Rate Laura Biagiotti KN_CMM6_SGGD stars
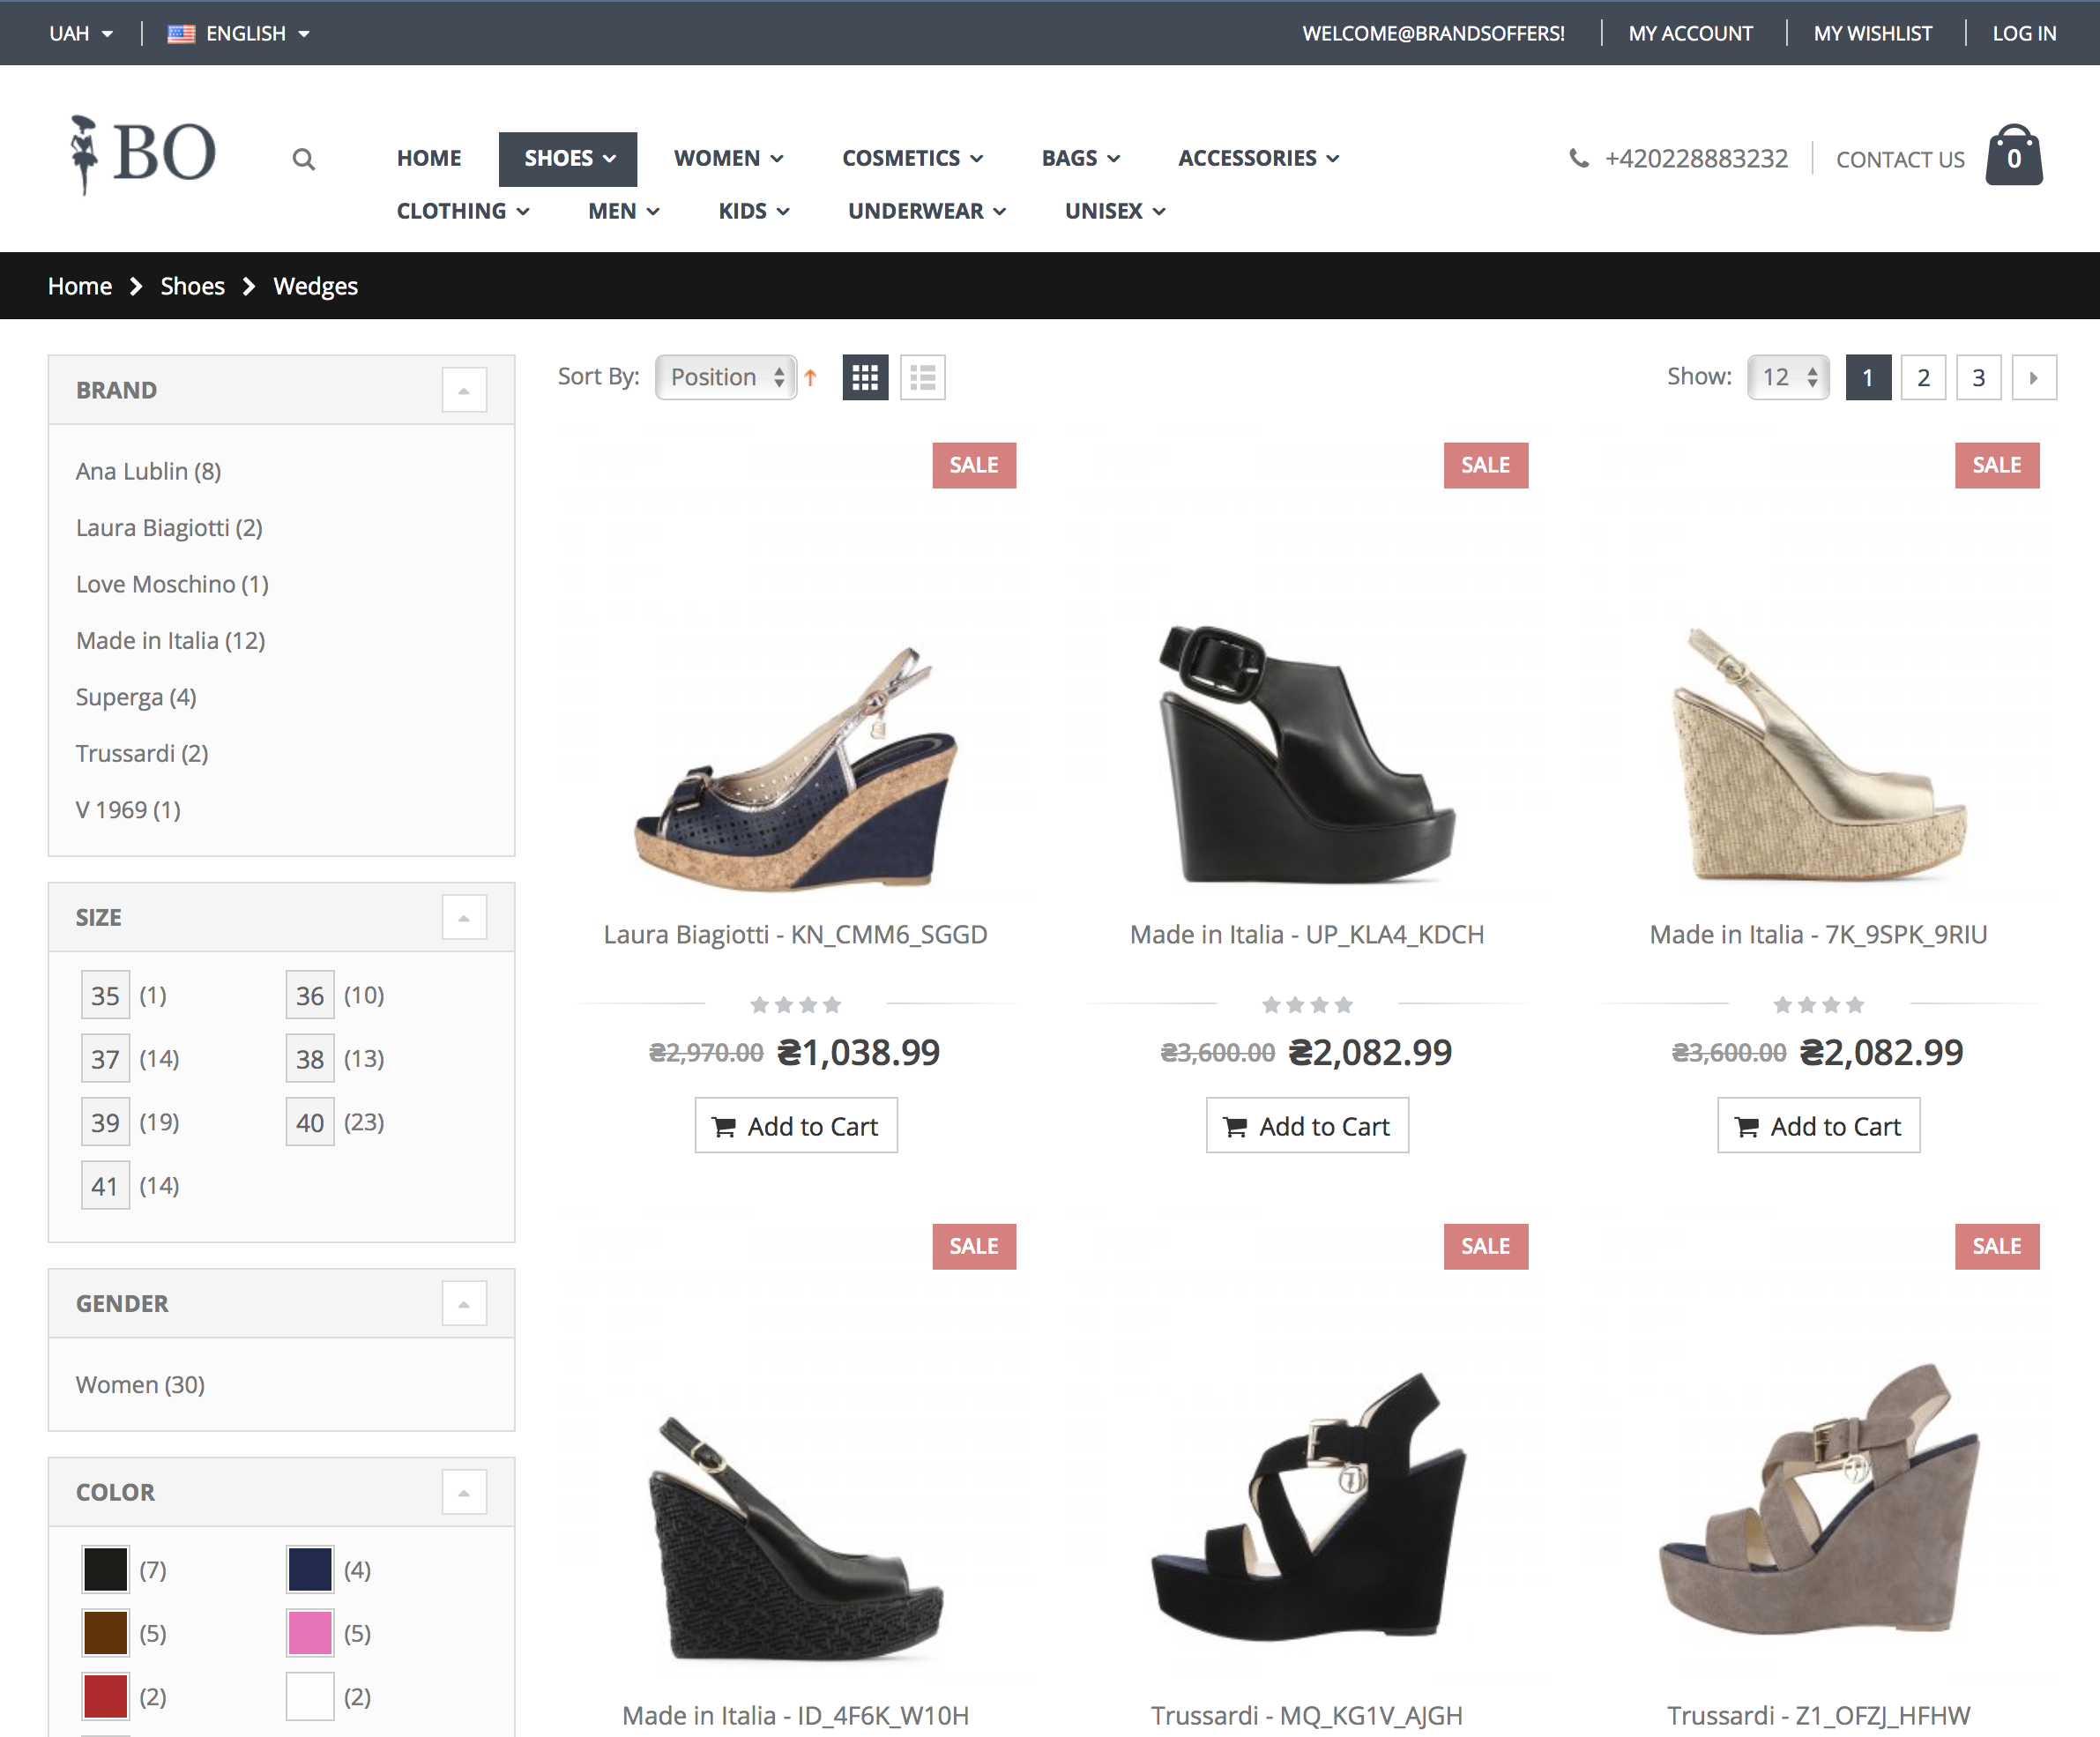The height and width of the screenshot is (1737, 2100). (796, 1004)
